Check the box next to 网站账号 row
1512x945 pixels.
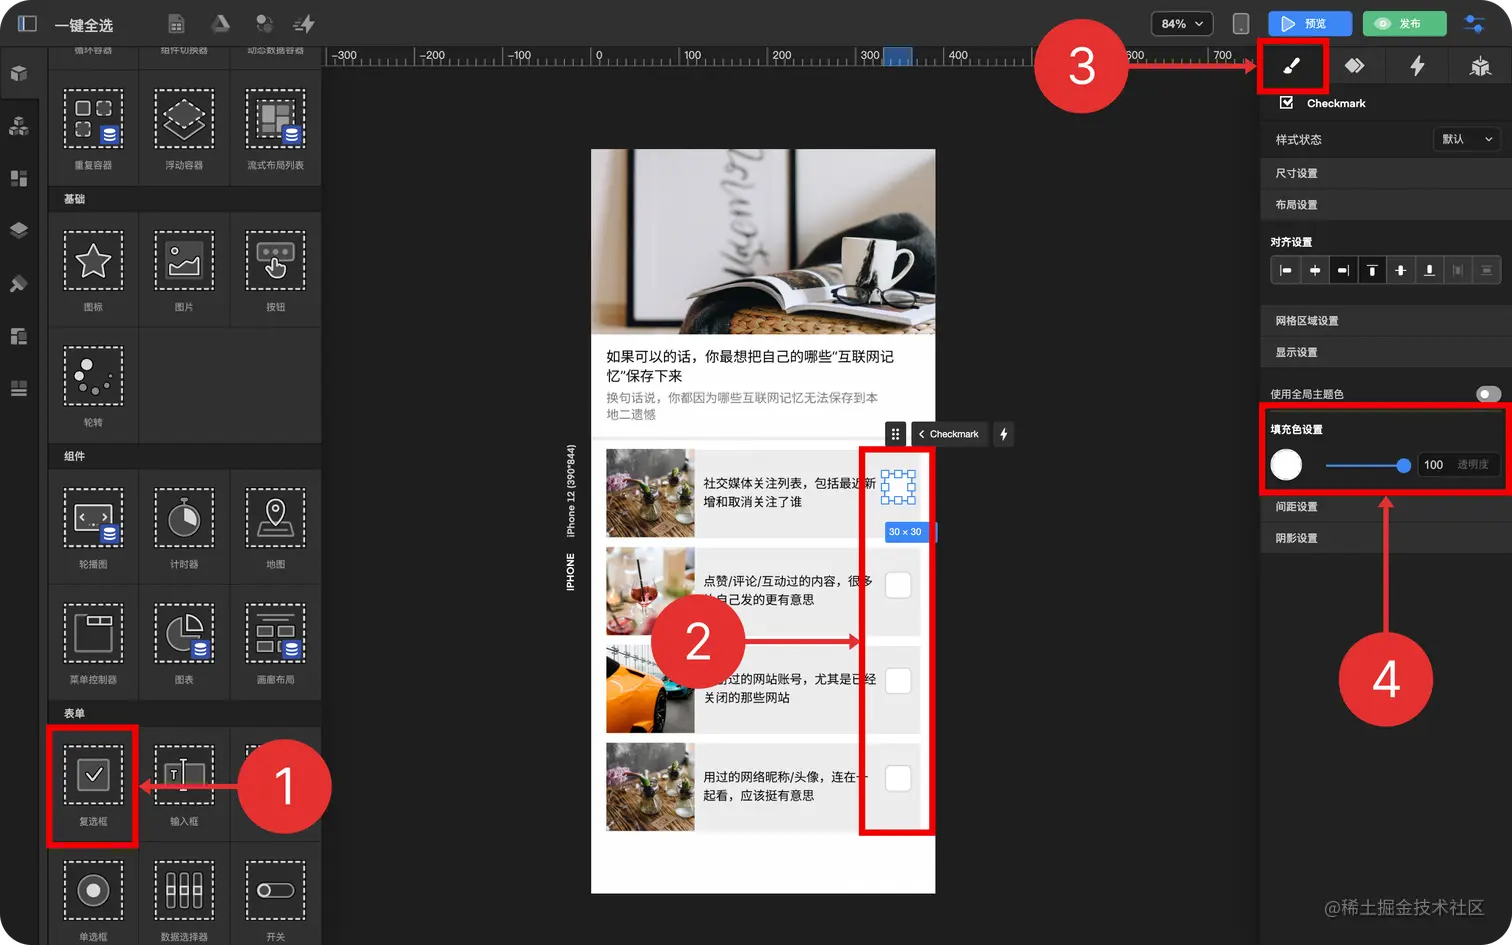point(898,681)
